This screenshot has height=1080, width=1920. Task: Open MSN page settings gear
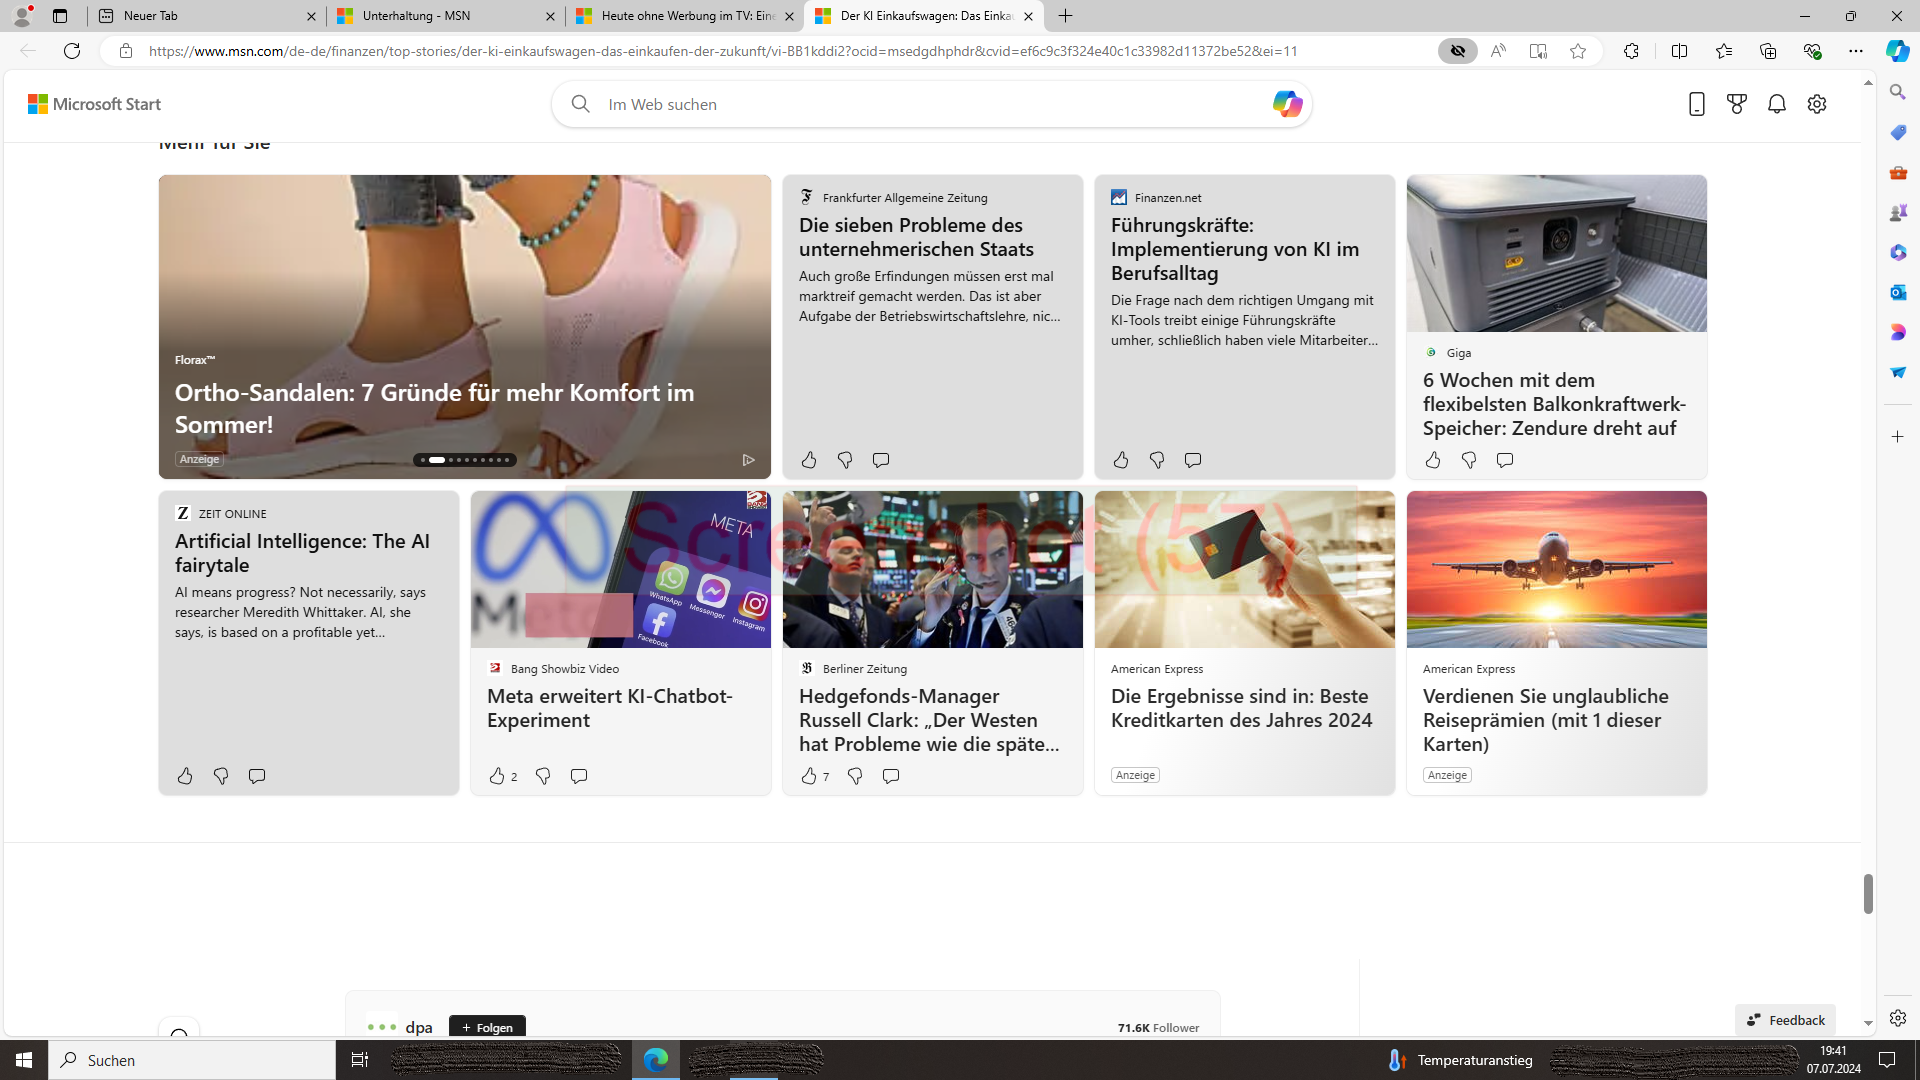[1816, 104]
